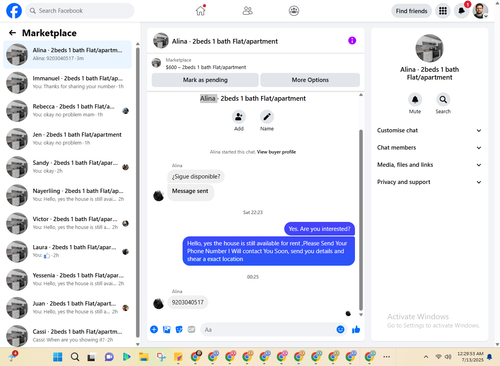Image resolution: width=500 pixels, height=366 pixels.
Task: Click the large listing photo in the info panel
Action: (429, 48)
